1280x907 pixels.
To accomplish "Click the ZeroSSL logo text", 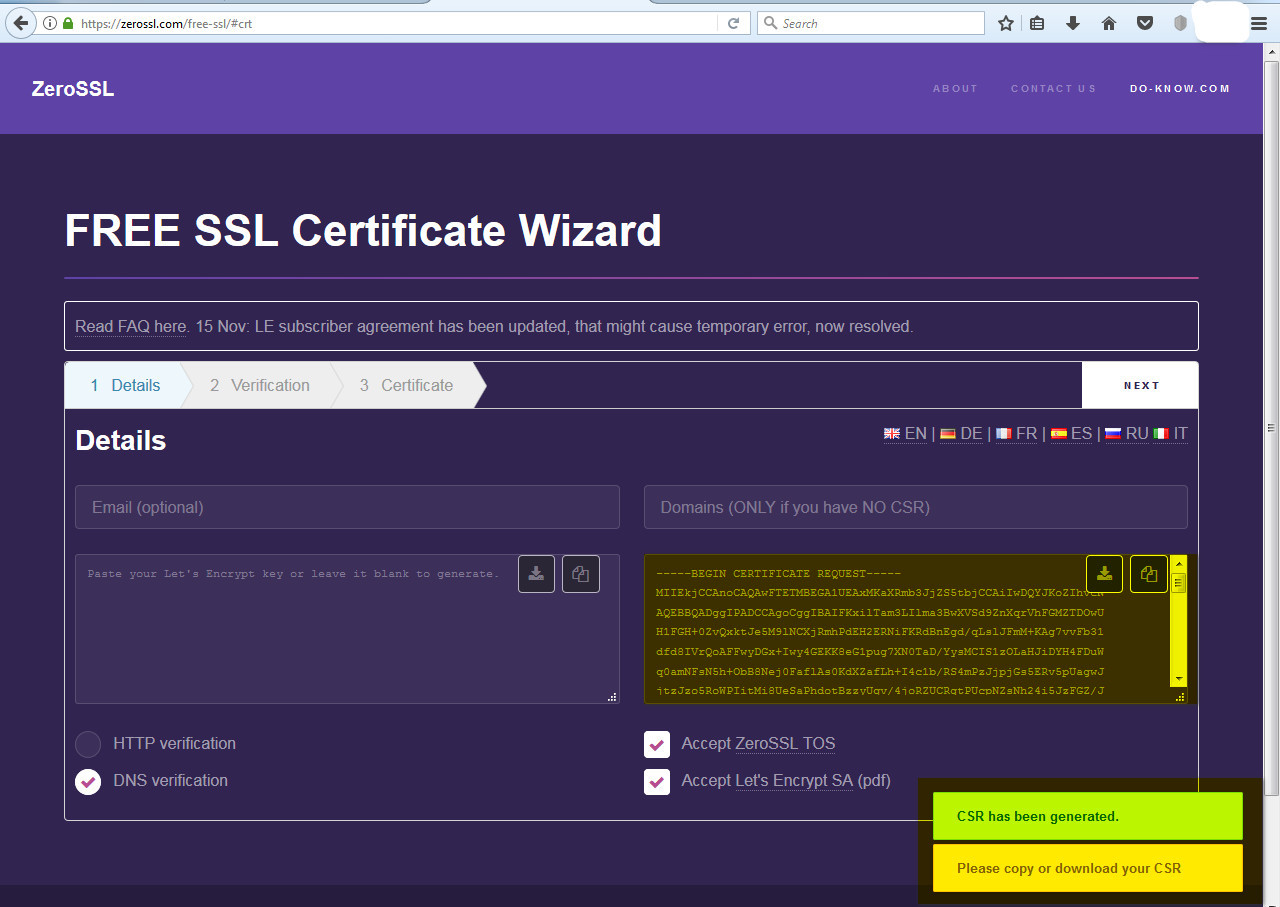I will pyautogui.click(x=73, y=89).
